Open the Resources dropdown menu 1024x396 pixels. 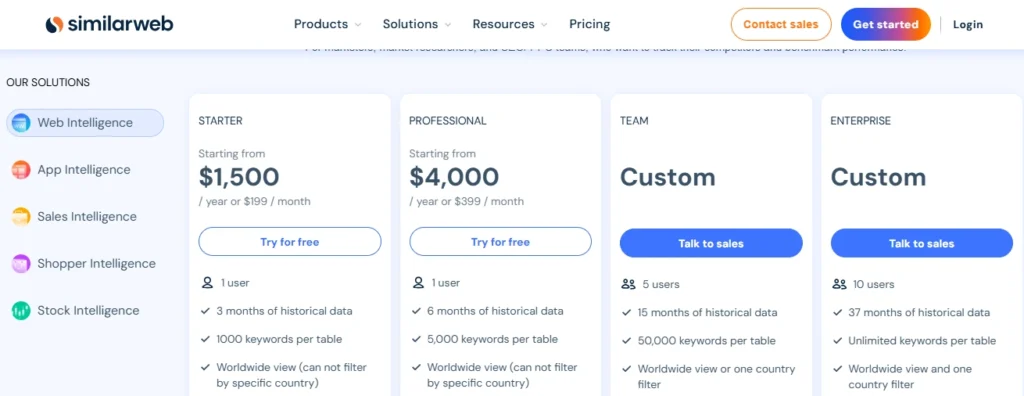(x=510, y=24)
